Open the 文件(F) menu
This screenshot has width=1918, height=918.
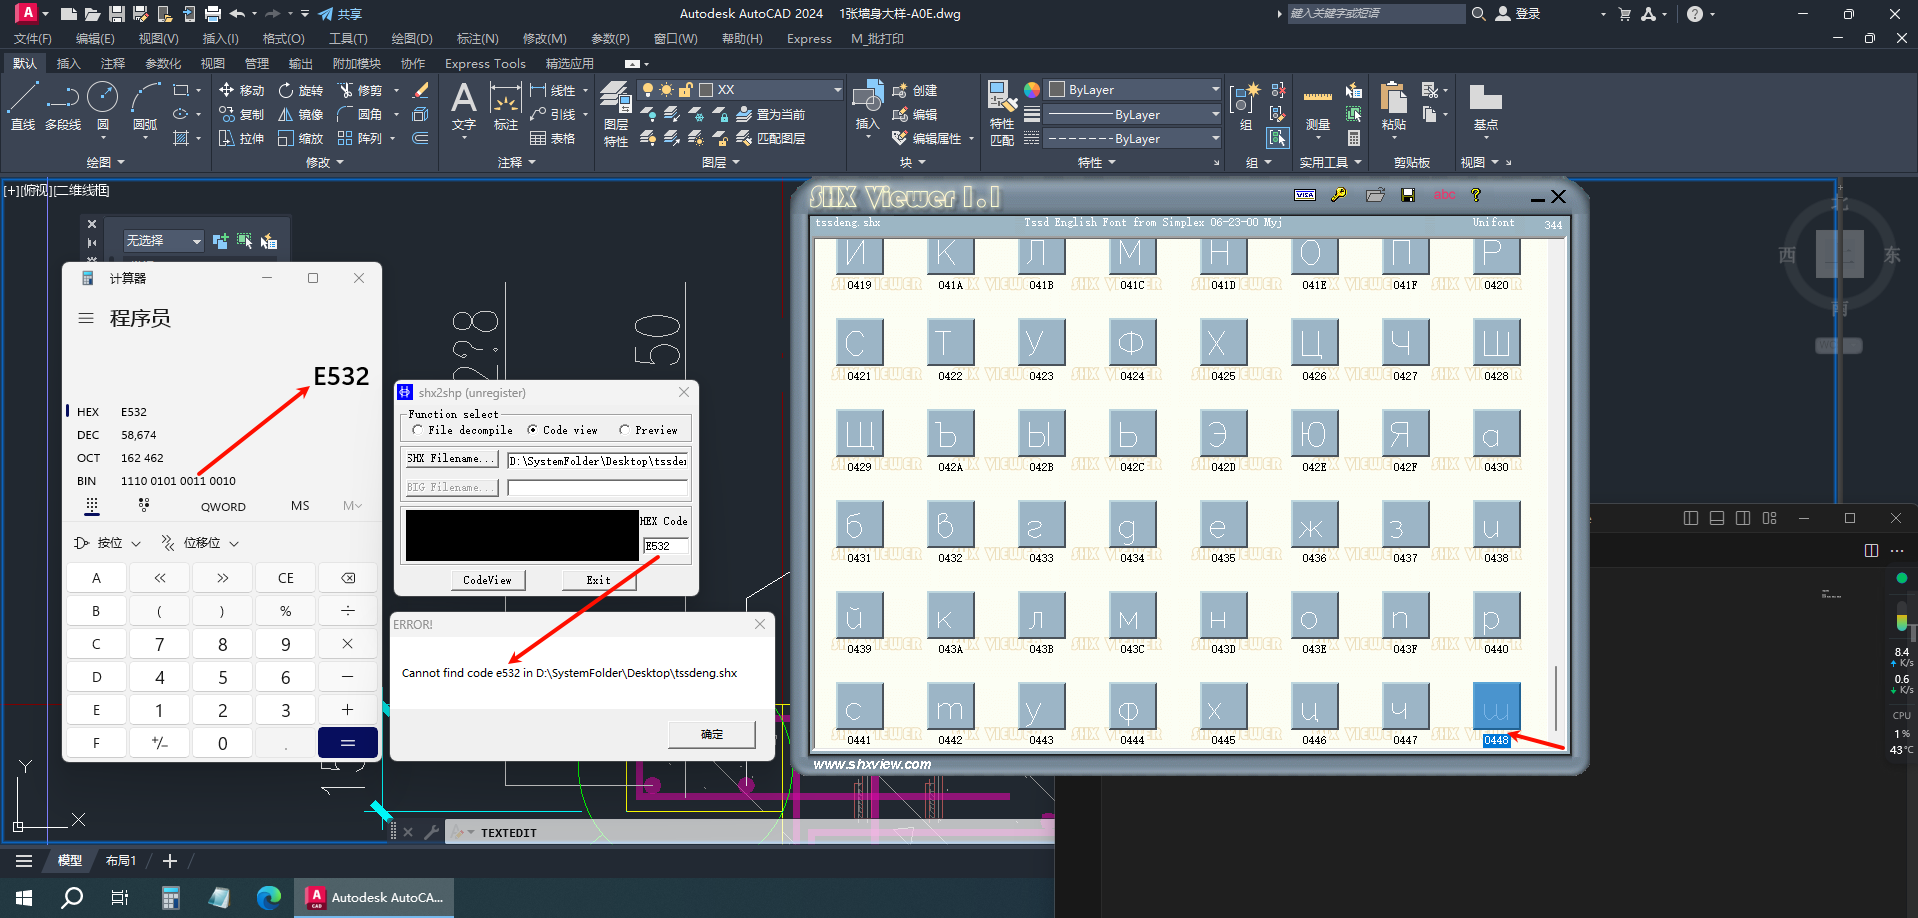[x=33, y=39]
